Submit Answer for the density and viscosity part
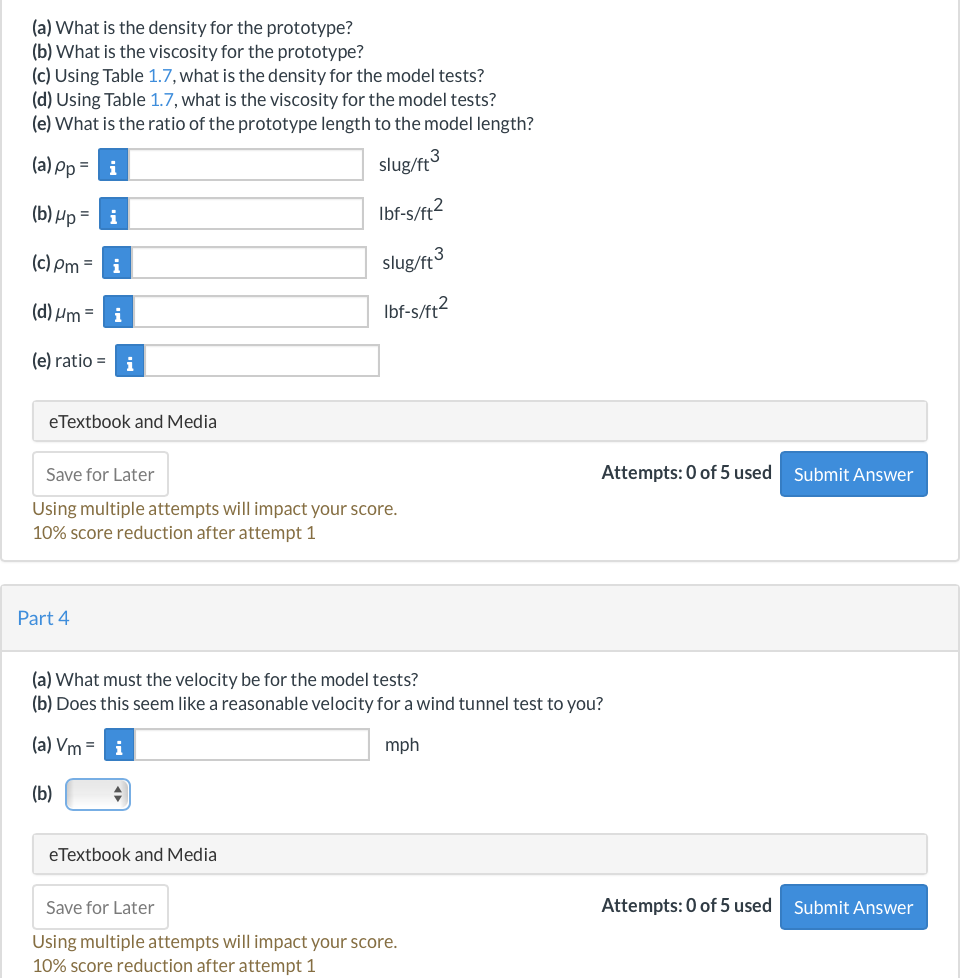 pos(853,474)
